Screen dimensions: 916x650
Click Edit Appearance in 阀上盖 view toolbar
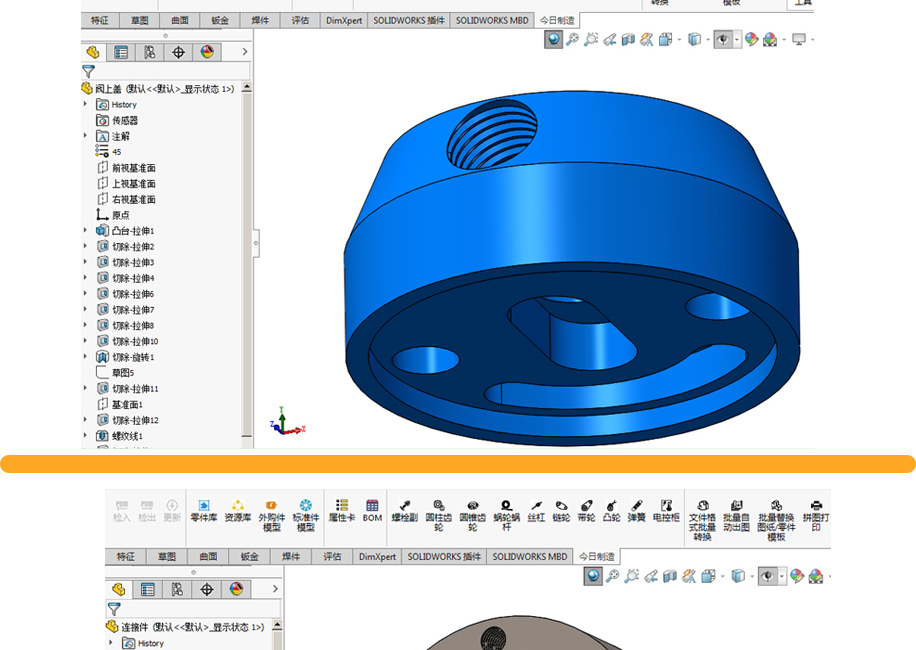pyautogui.click(x=751, y=39)
